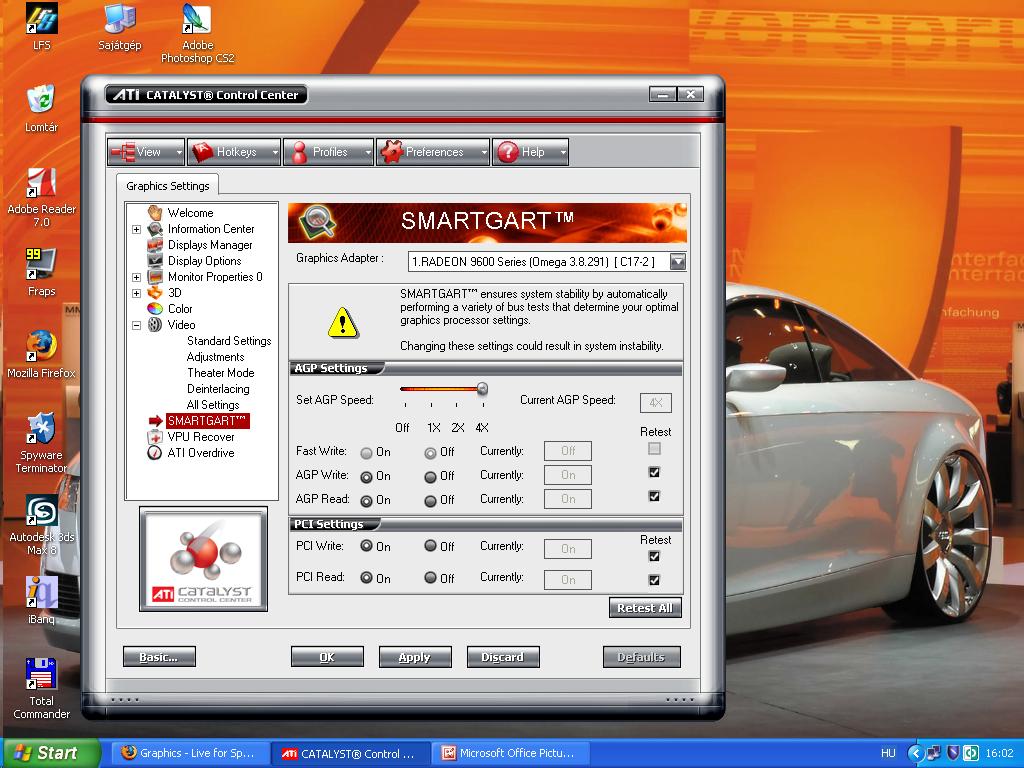Click the Information Center tree icon
Screen dimensions: 1024x768
155,229
